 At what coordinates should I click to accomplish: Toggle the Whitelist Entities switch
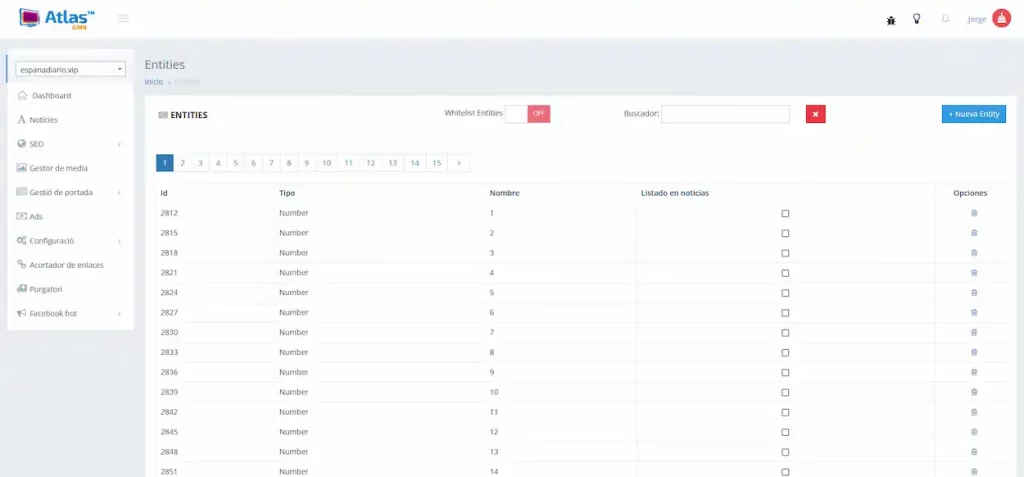[528, 114]
